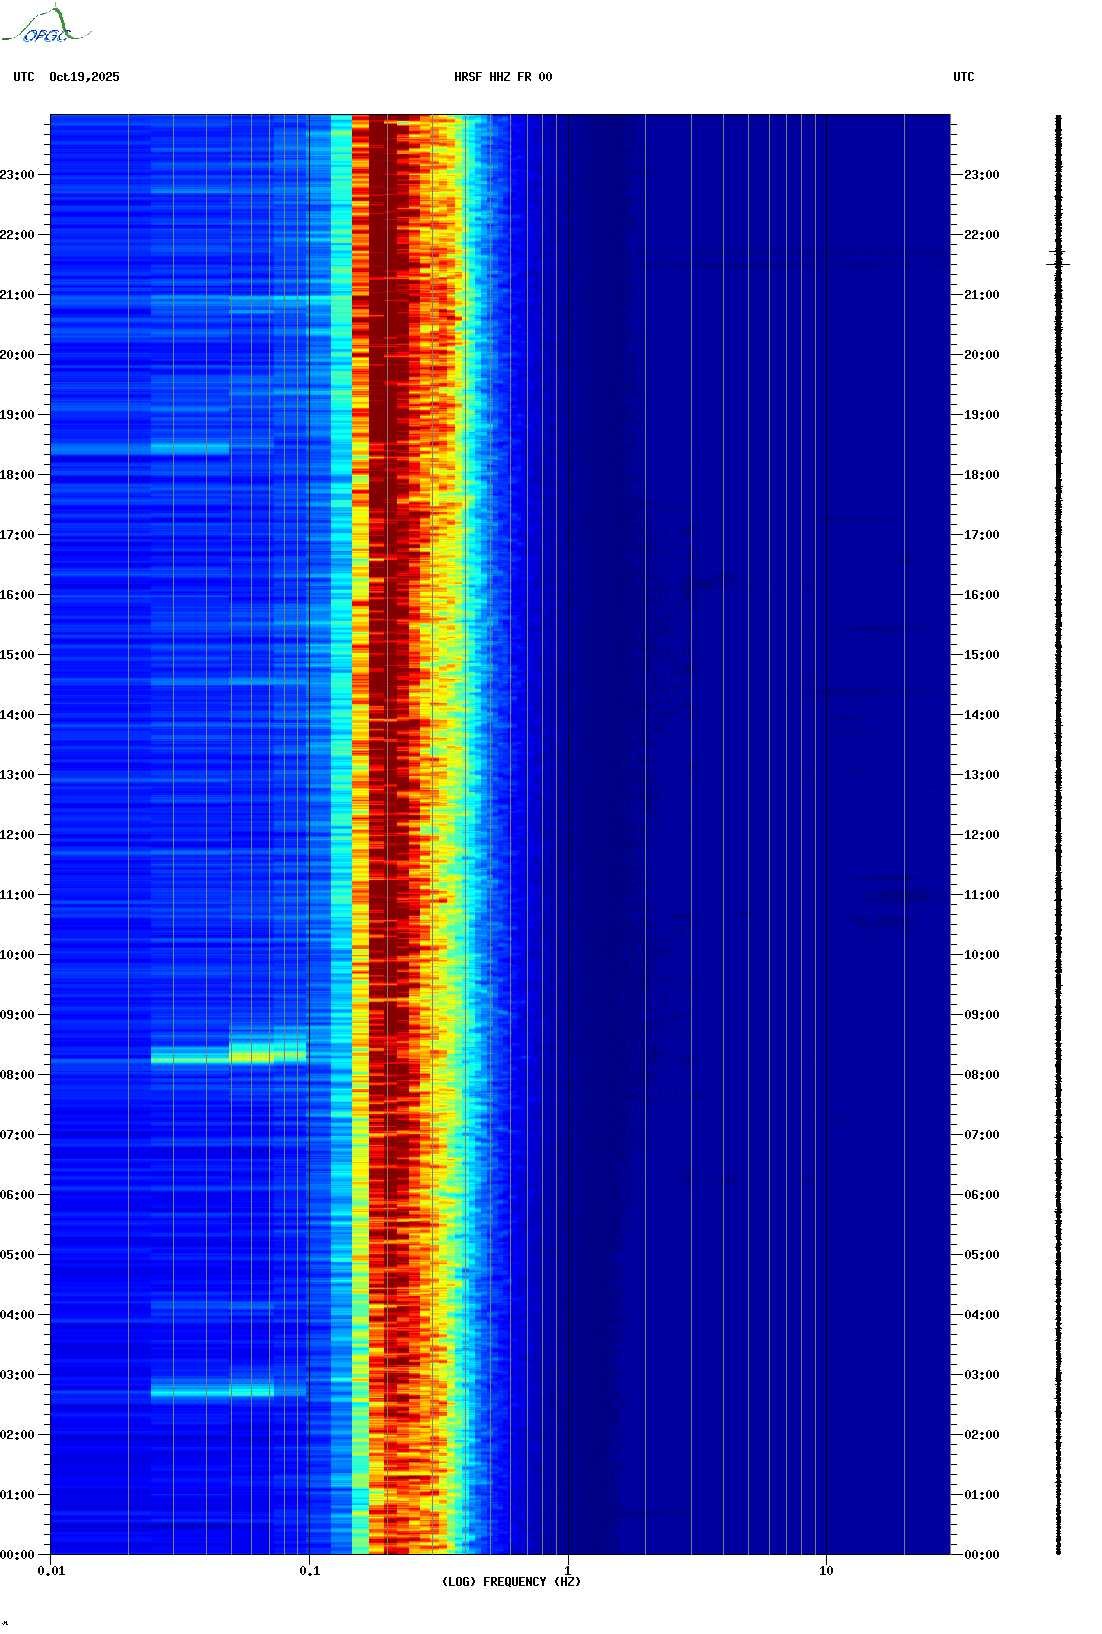Click the OGS logo
The image size is (1102, 1634).
point(46,25)
